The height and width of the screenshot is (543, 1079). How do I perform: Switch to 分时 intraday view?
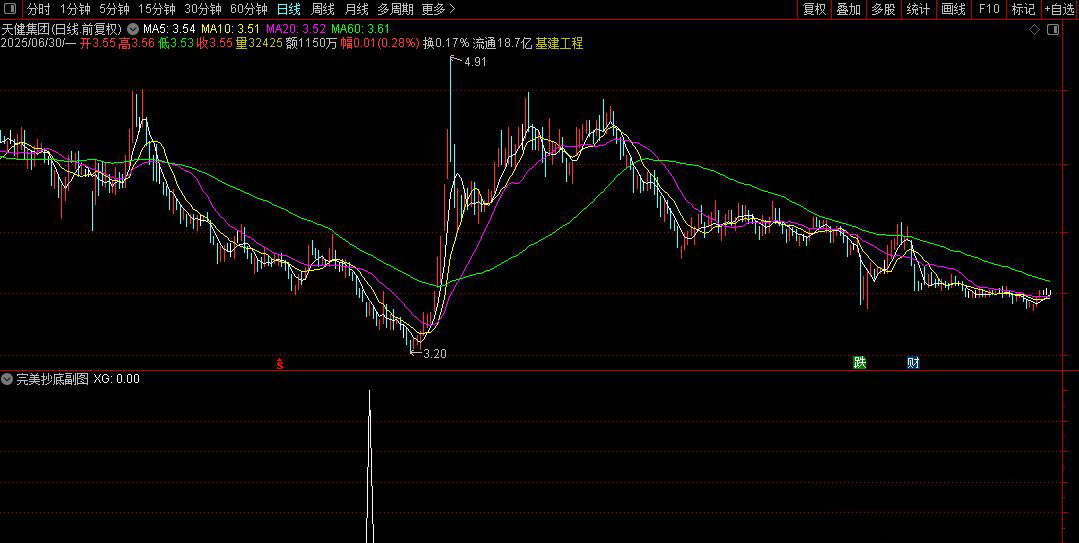coord(39,9)
